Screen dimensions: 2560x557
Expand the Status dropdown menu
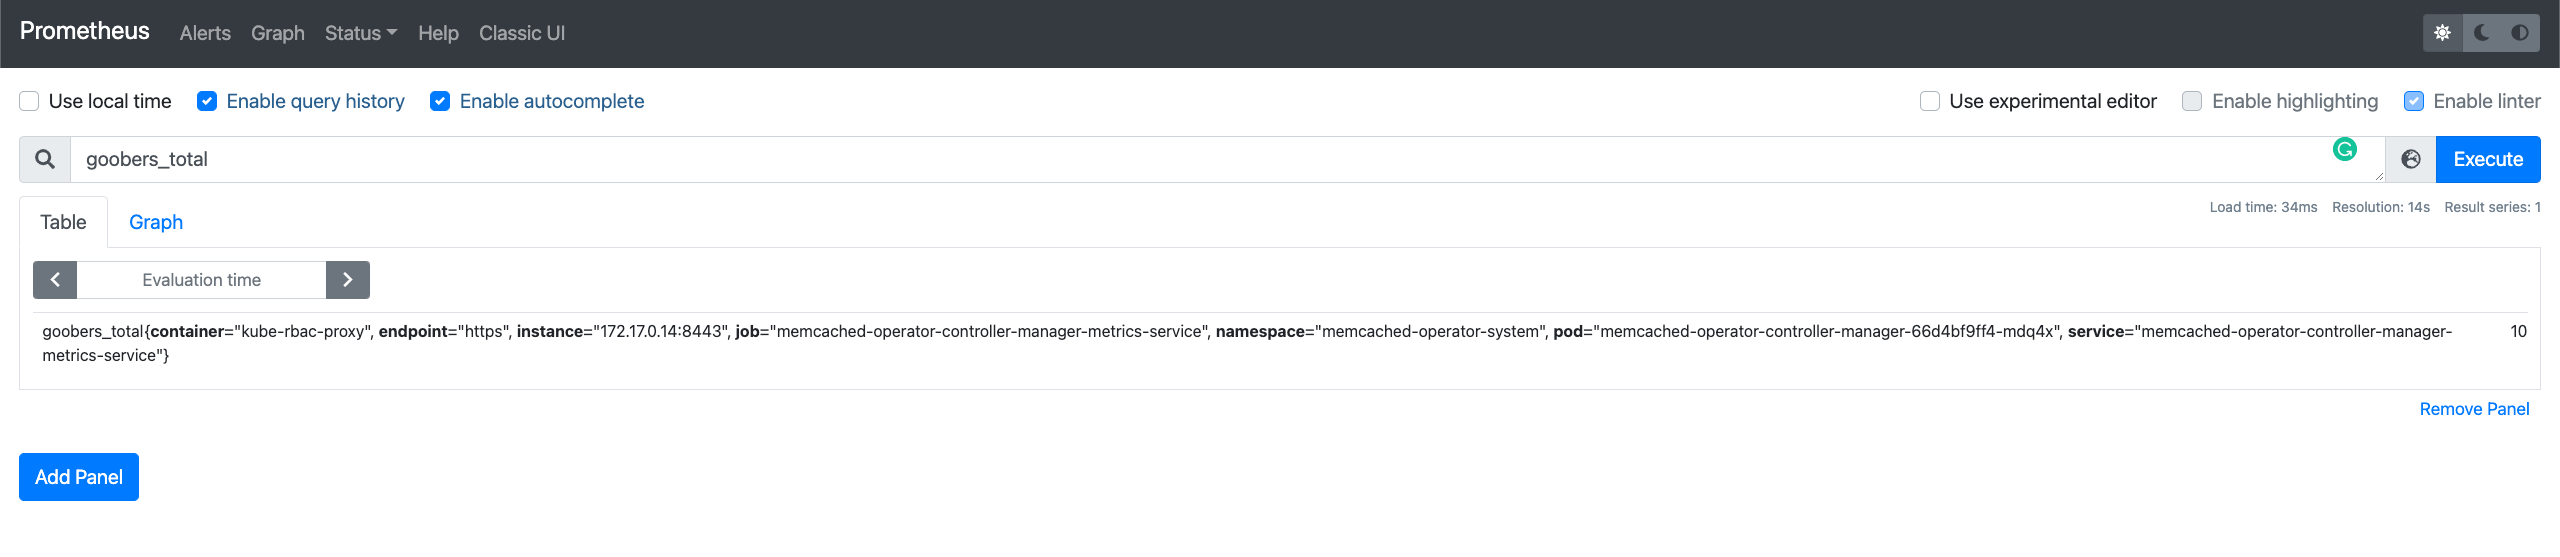pos(360,33)
